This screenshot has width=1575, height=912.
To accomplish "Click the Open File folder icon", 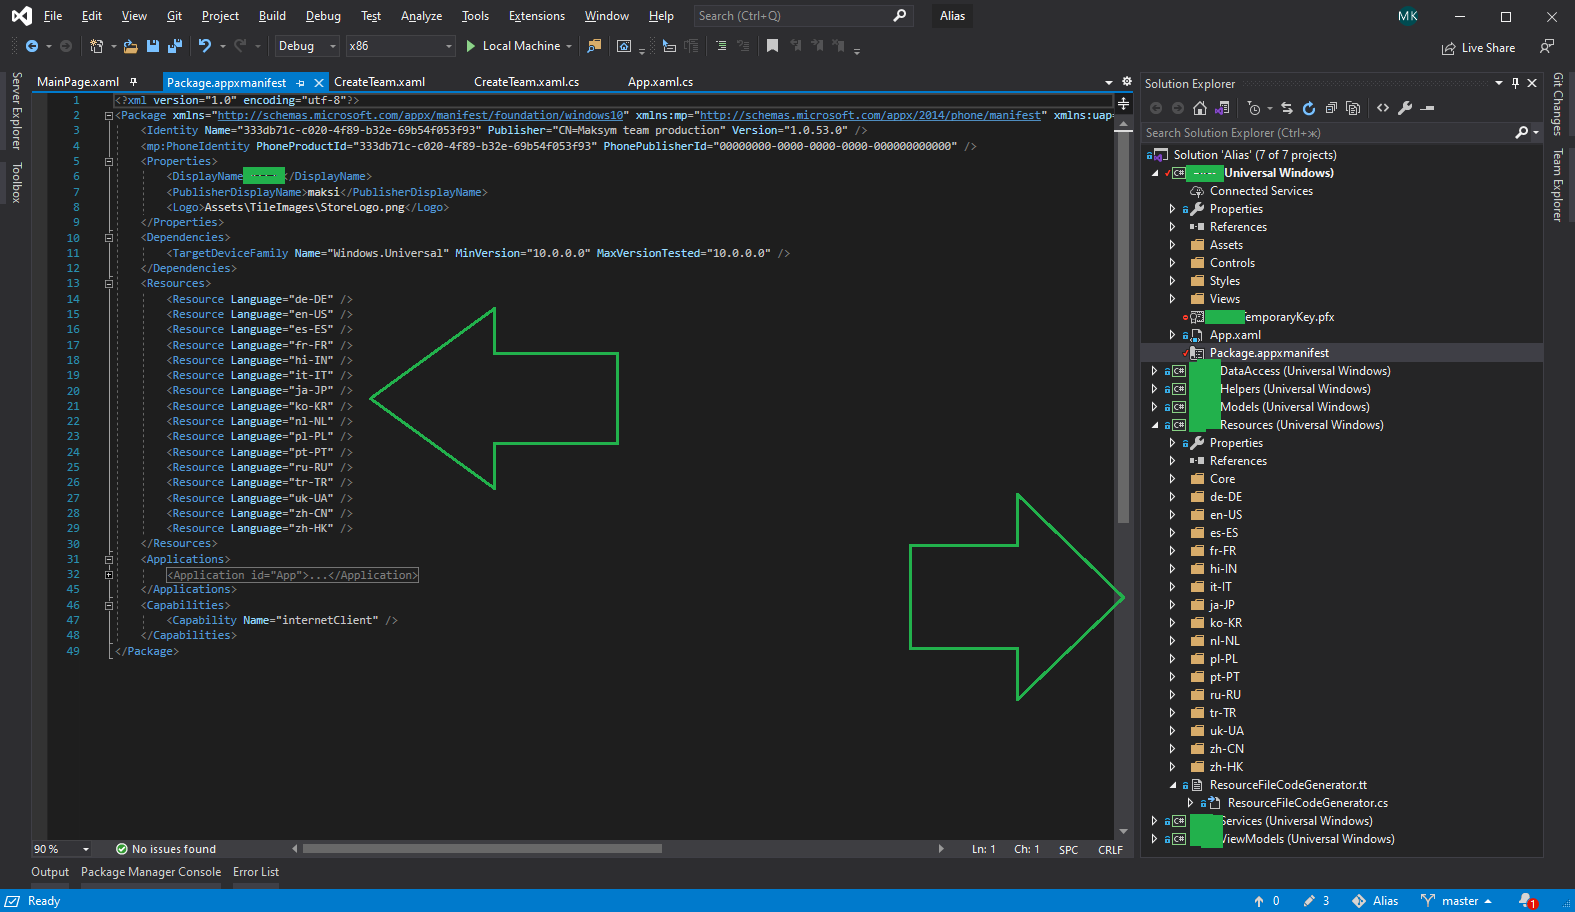I will pyautogui.click(x=130, y=46).
